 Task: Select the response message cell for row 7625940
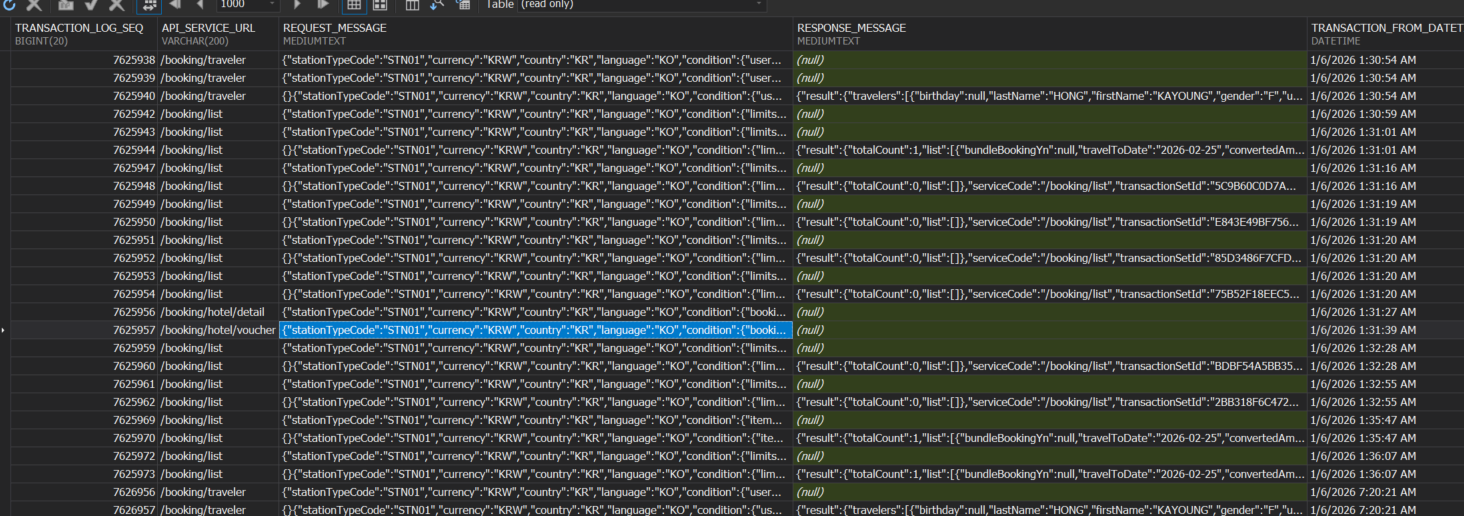[1050, 96]
